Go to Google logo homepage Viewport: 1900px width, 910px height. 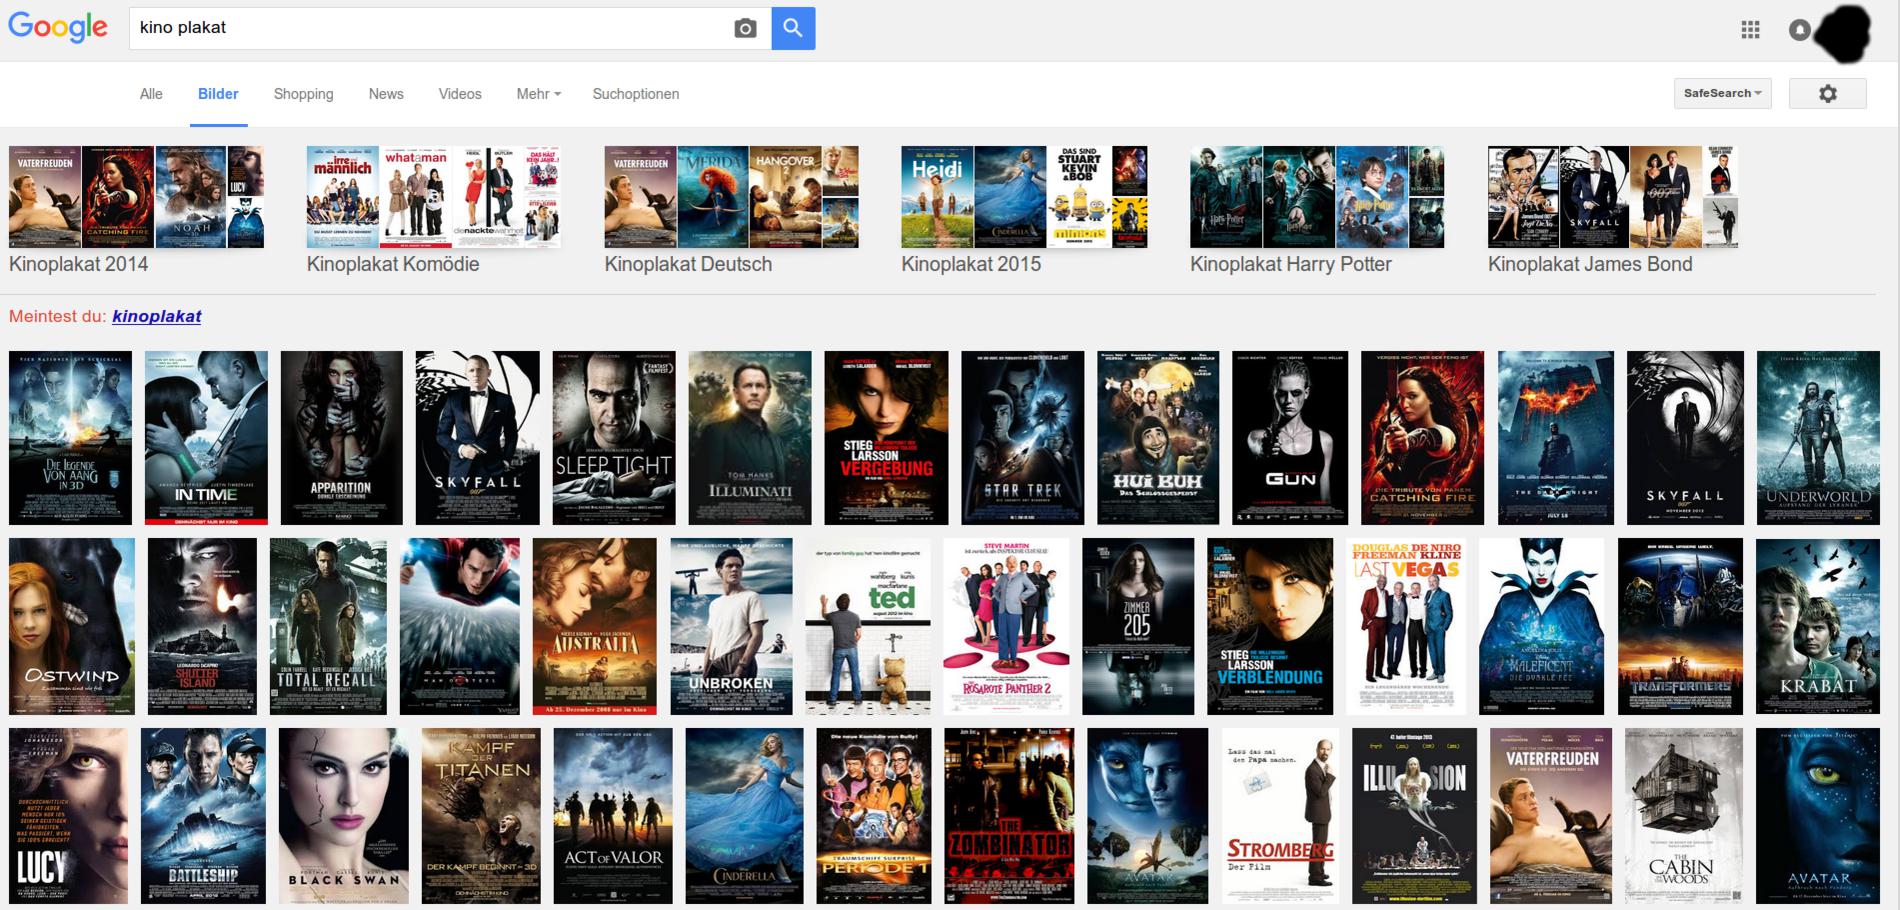coord(58,28)
